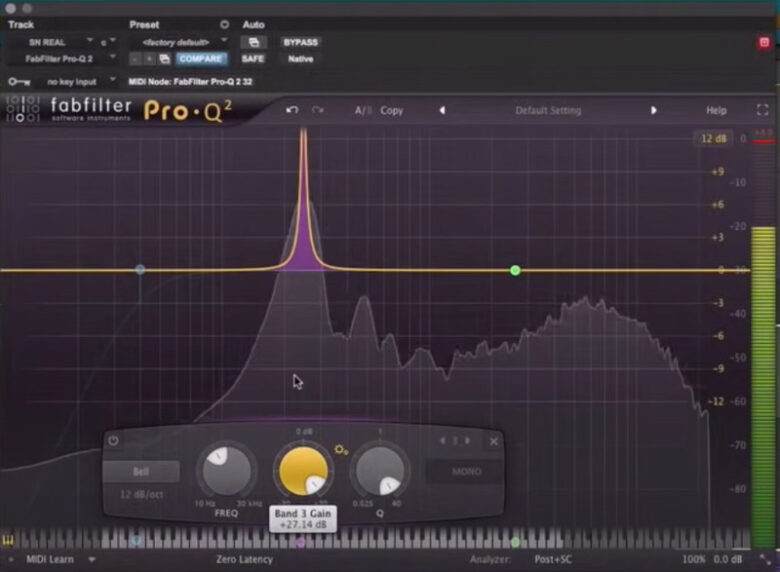Open the 12 dB display range dropdown
Screen dimensions: 780x572
tap(713, 139)
